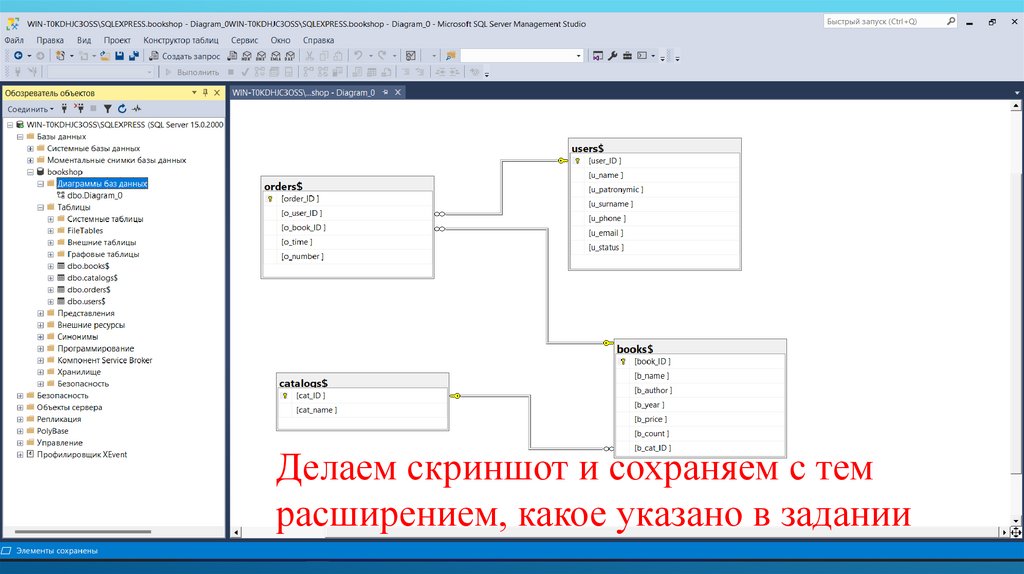Click the Object Explorer horizontal scrollbar
Image resolution: width=1024 pixels, height=574 pixels.
point(82,532)
